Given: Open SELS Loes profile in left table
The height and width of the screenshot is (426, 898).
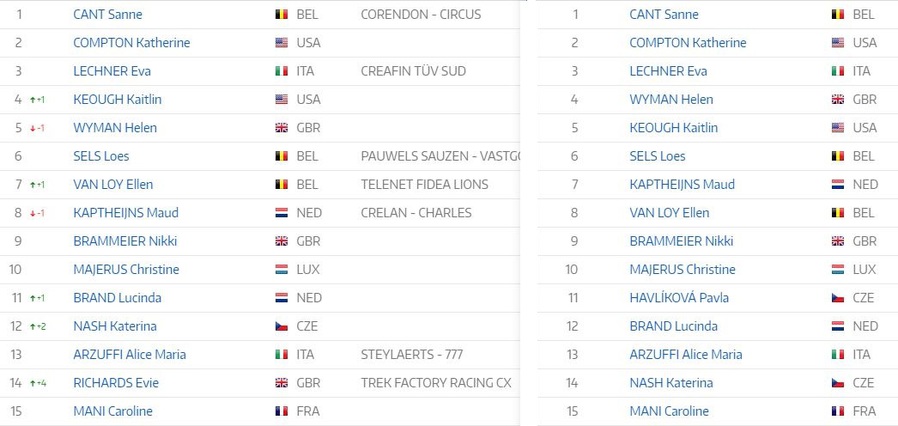Looking at the screenshot, I should point(101,156).
